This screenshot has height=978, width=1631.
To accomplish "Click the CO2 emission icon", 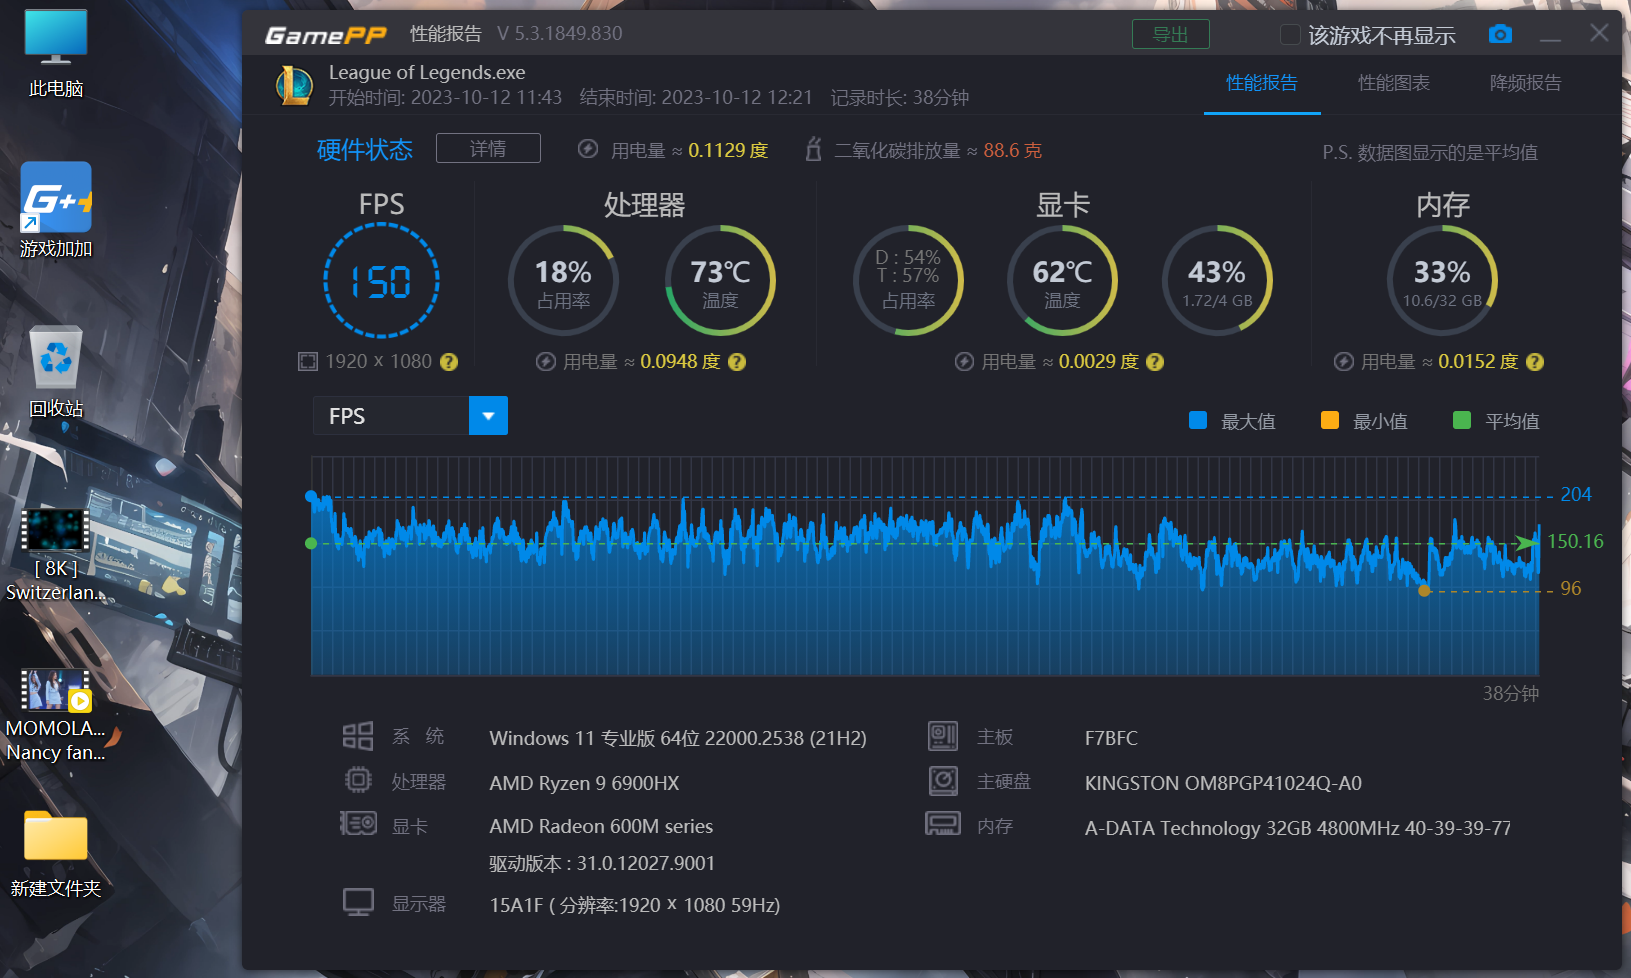I will pos(814,149).
